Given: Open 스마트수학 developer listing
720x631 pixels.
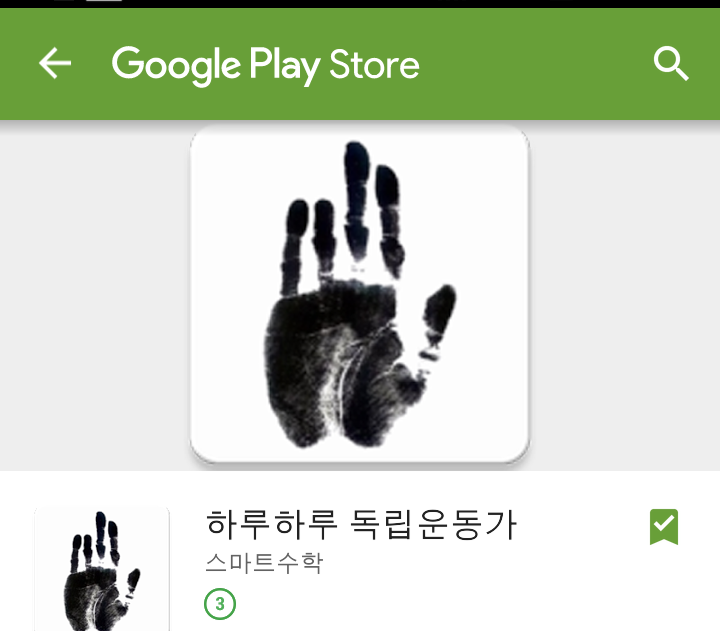Looking at the screenshot, I should 264,563.
